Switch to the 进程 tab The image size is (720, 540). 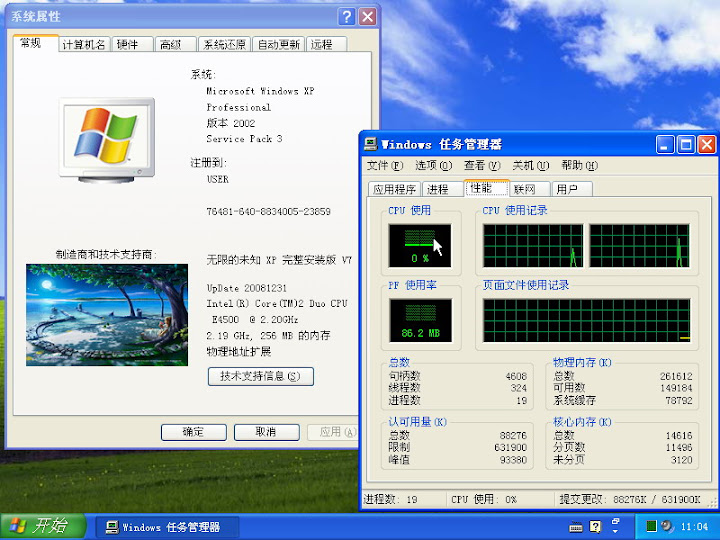click(x=443, y=189)
